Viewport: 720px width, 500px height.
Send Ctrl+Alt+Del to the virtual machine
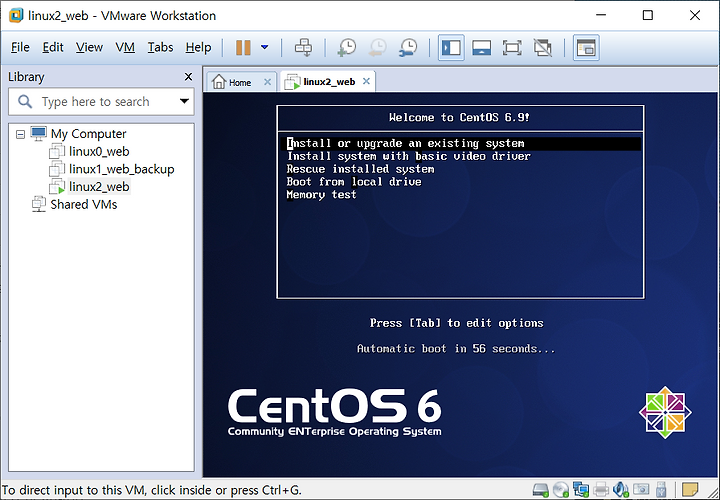coord(304,47)
